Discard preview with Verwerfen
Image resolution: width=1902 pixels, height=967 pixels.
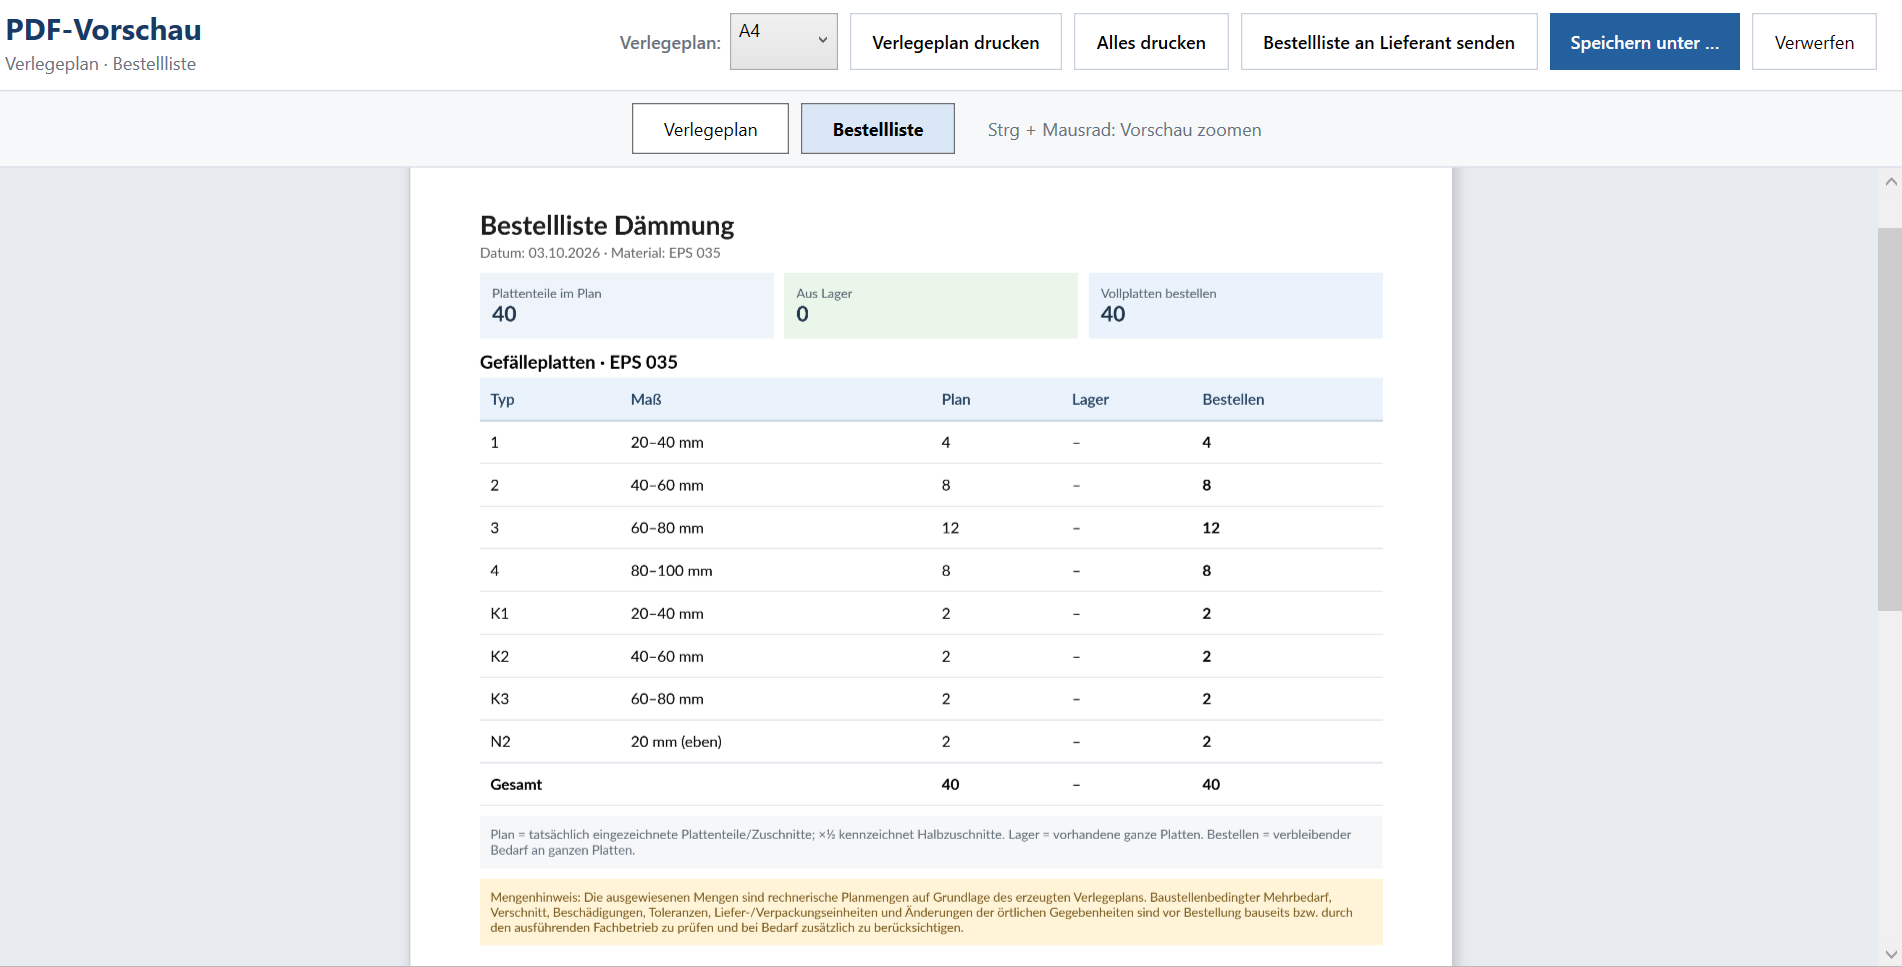[1814, 42]
